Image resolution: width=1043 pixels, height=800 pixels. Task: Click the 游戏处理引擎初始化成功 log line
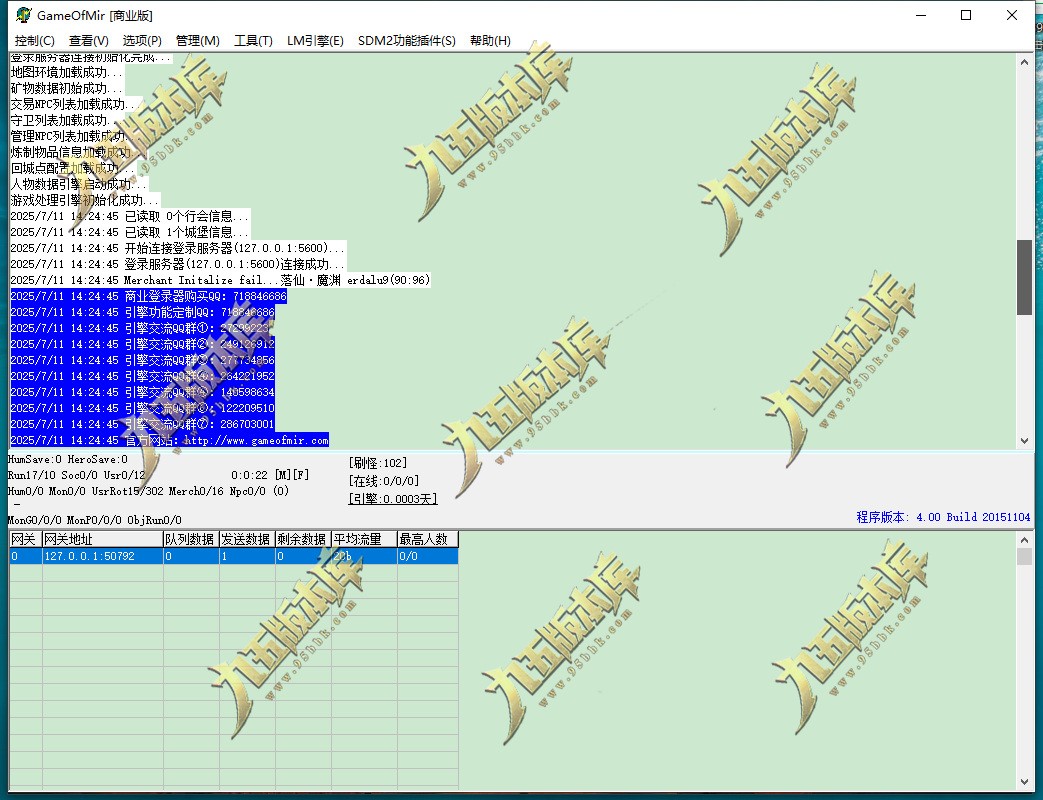pyautogui.click(x=85, y=200)
